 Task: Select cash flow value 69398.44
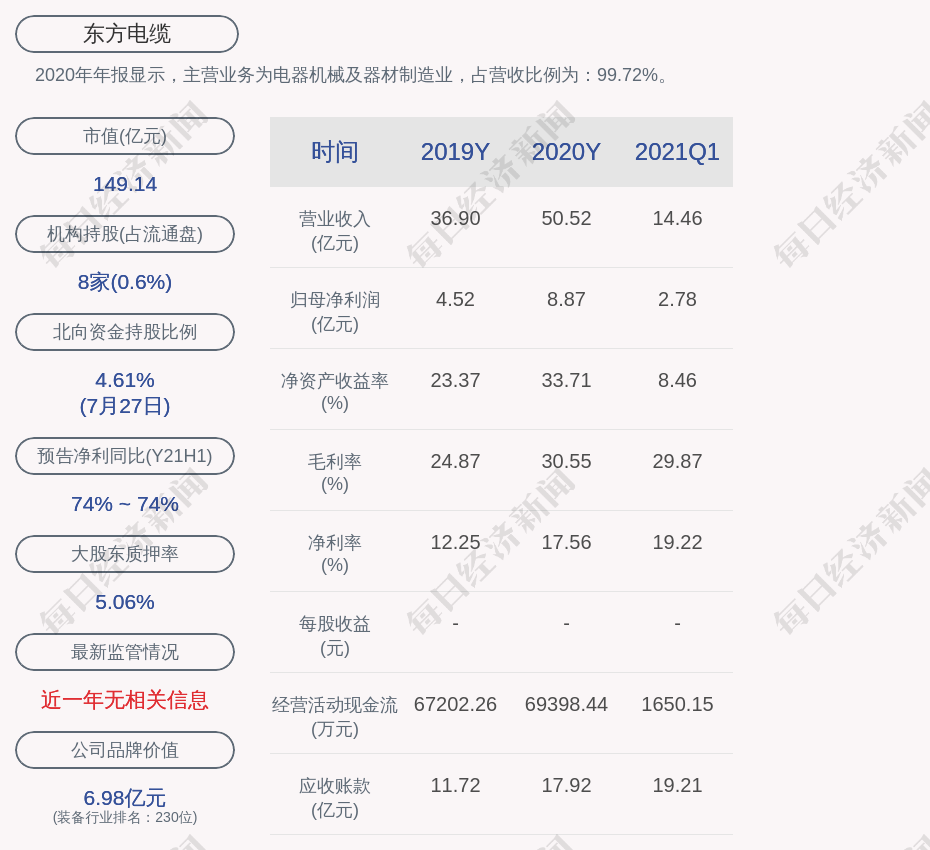click(x=566, y=704)
